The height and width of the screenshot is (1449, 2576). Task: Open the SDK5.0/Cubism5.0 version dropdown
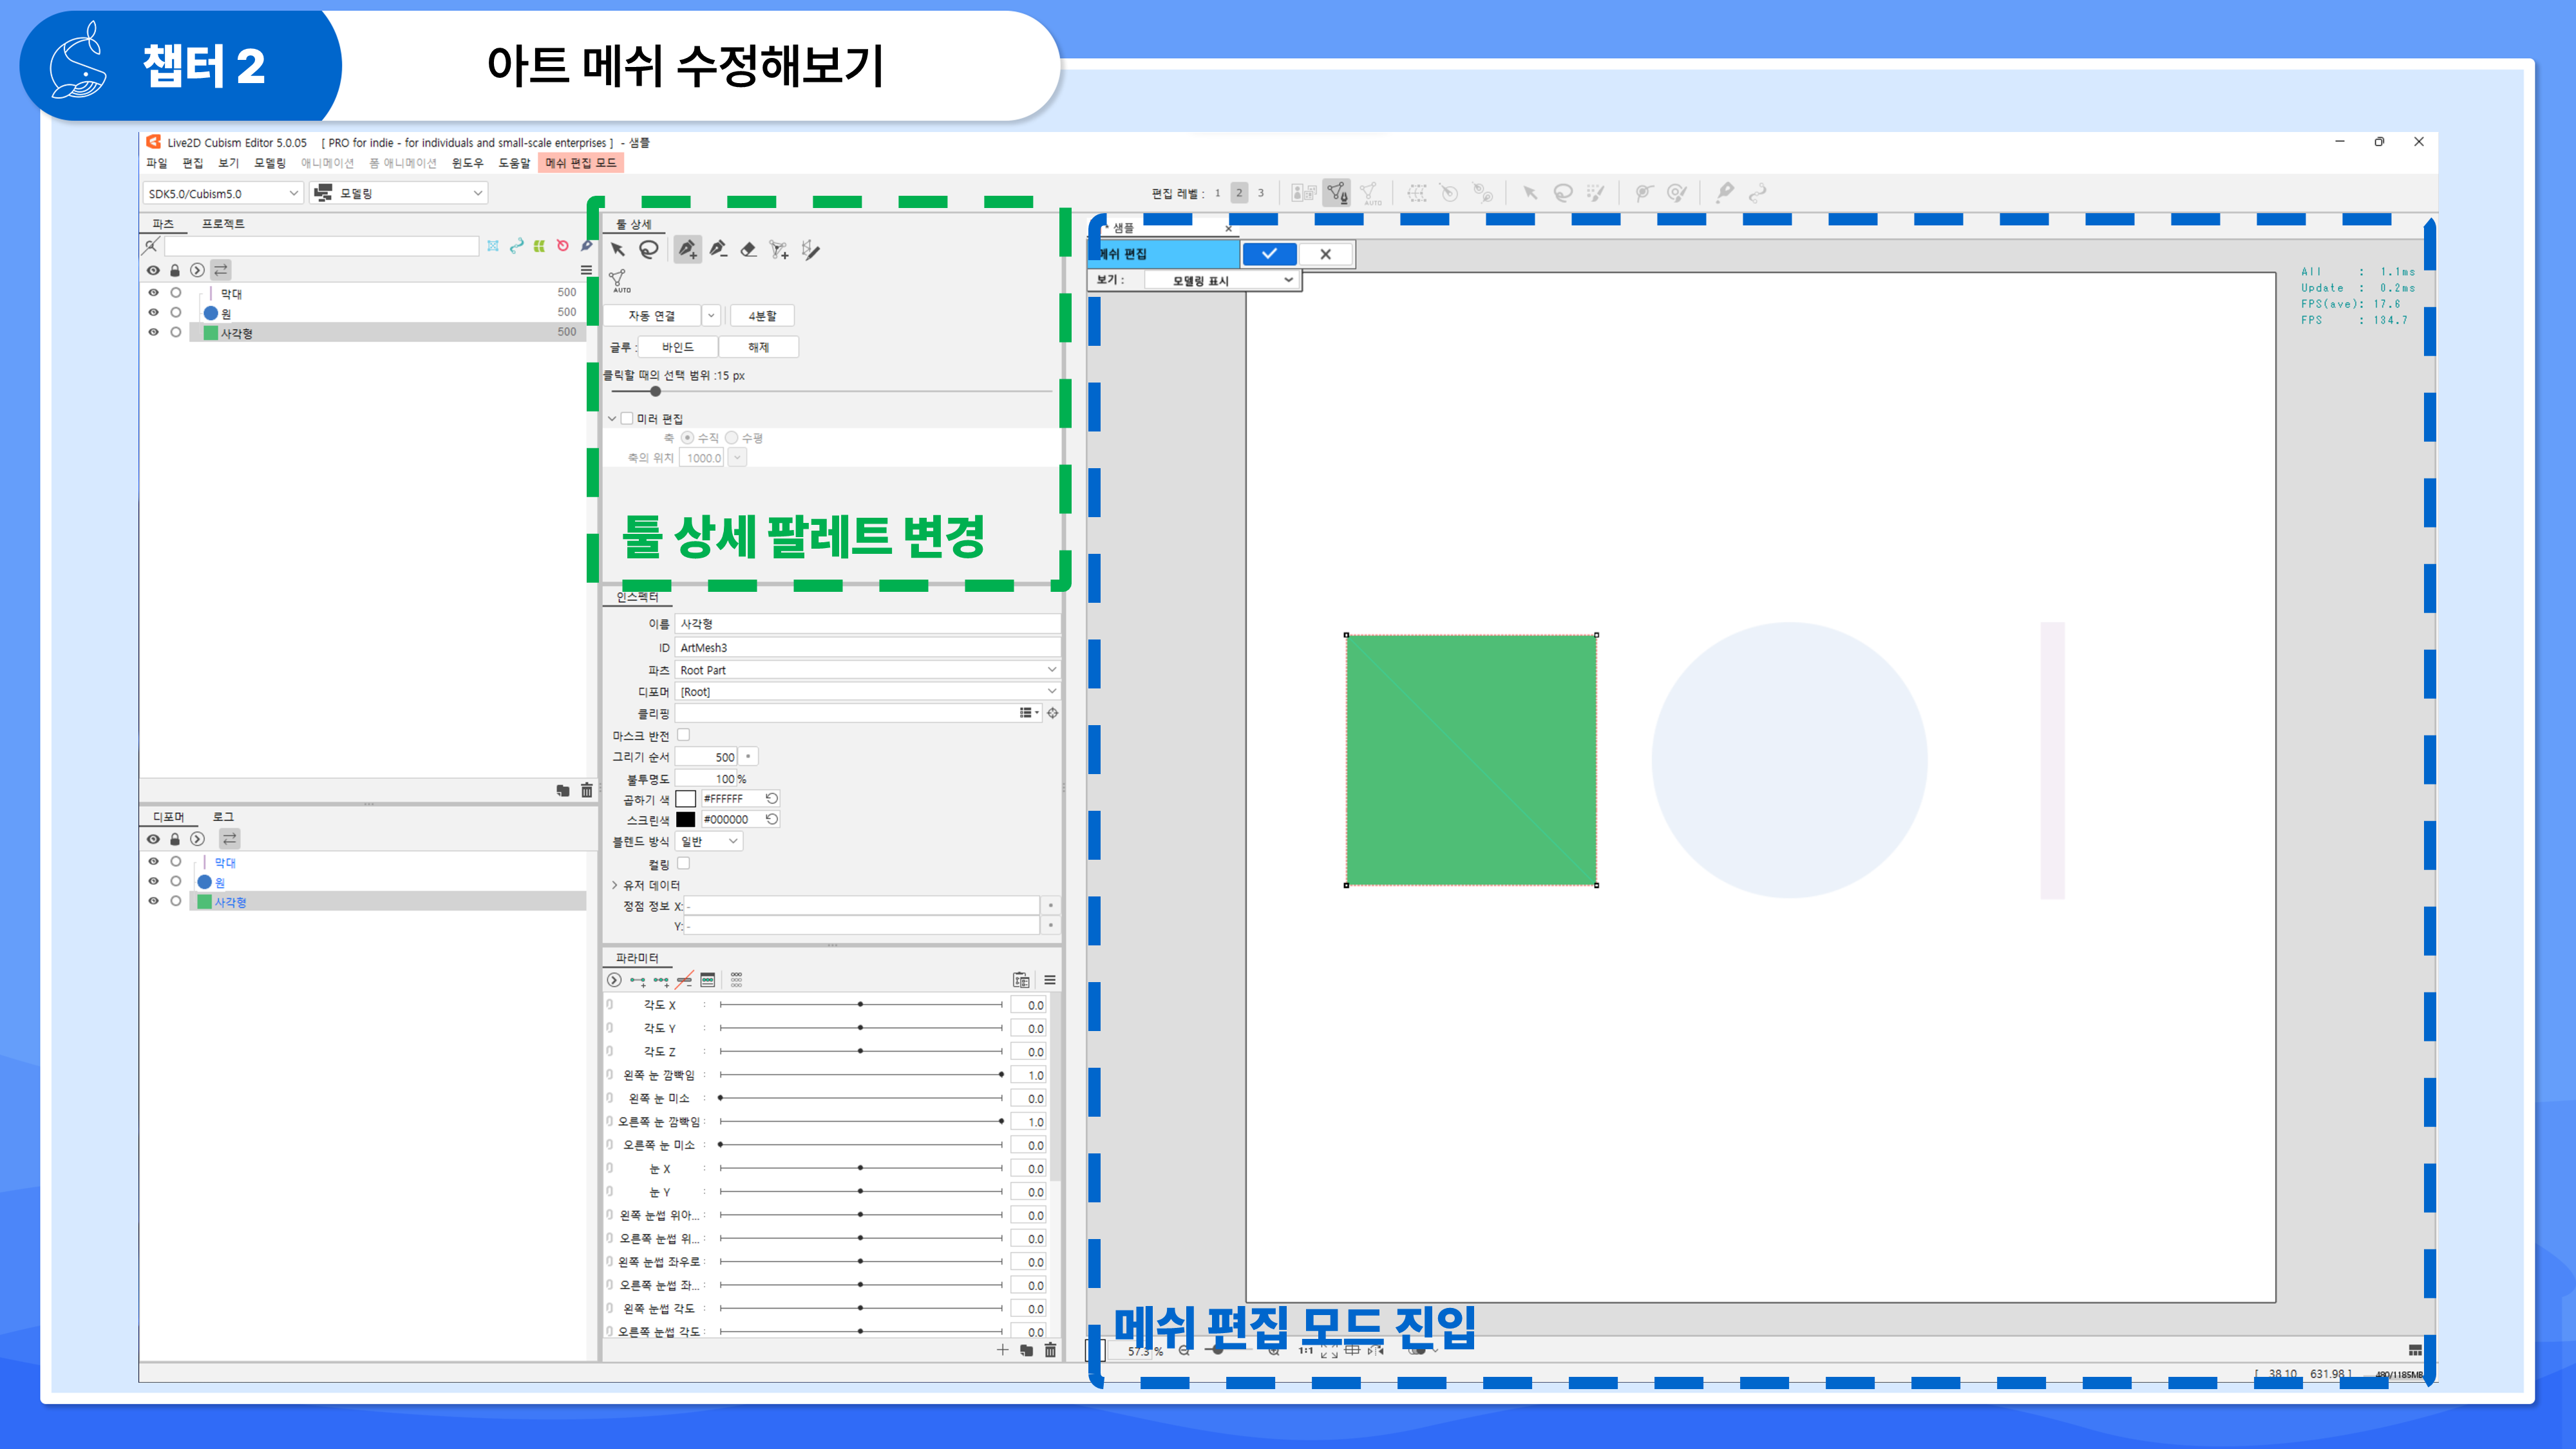(222, 194)
